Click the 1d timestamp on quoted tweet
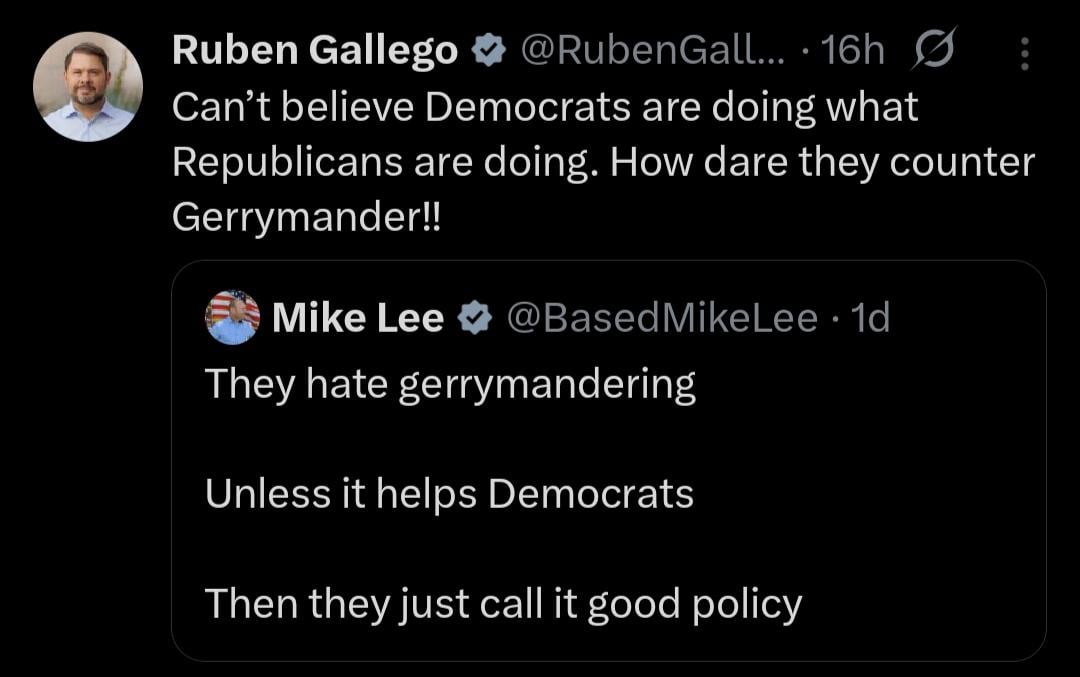The width and height of the screenshot is (1080, 677). pyautogui.click(x=865, y=318)
